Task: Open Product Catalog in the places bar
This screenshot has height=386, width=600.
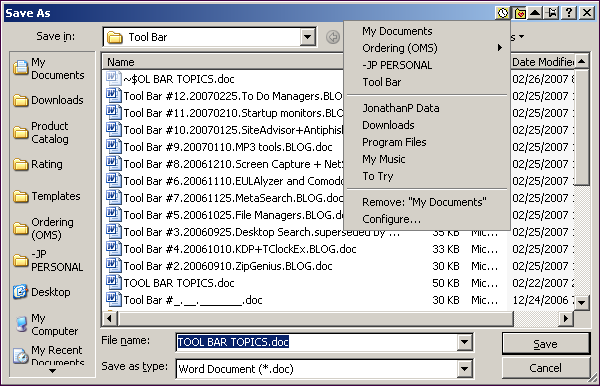Action: click(41, 132)
